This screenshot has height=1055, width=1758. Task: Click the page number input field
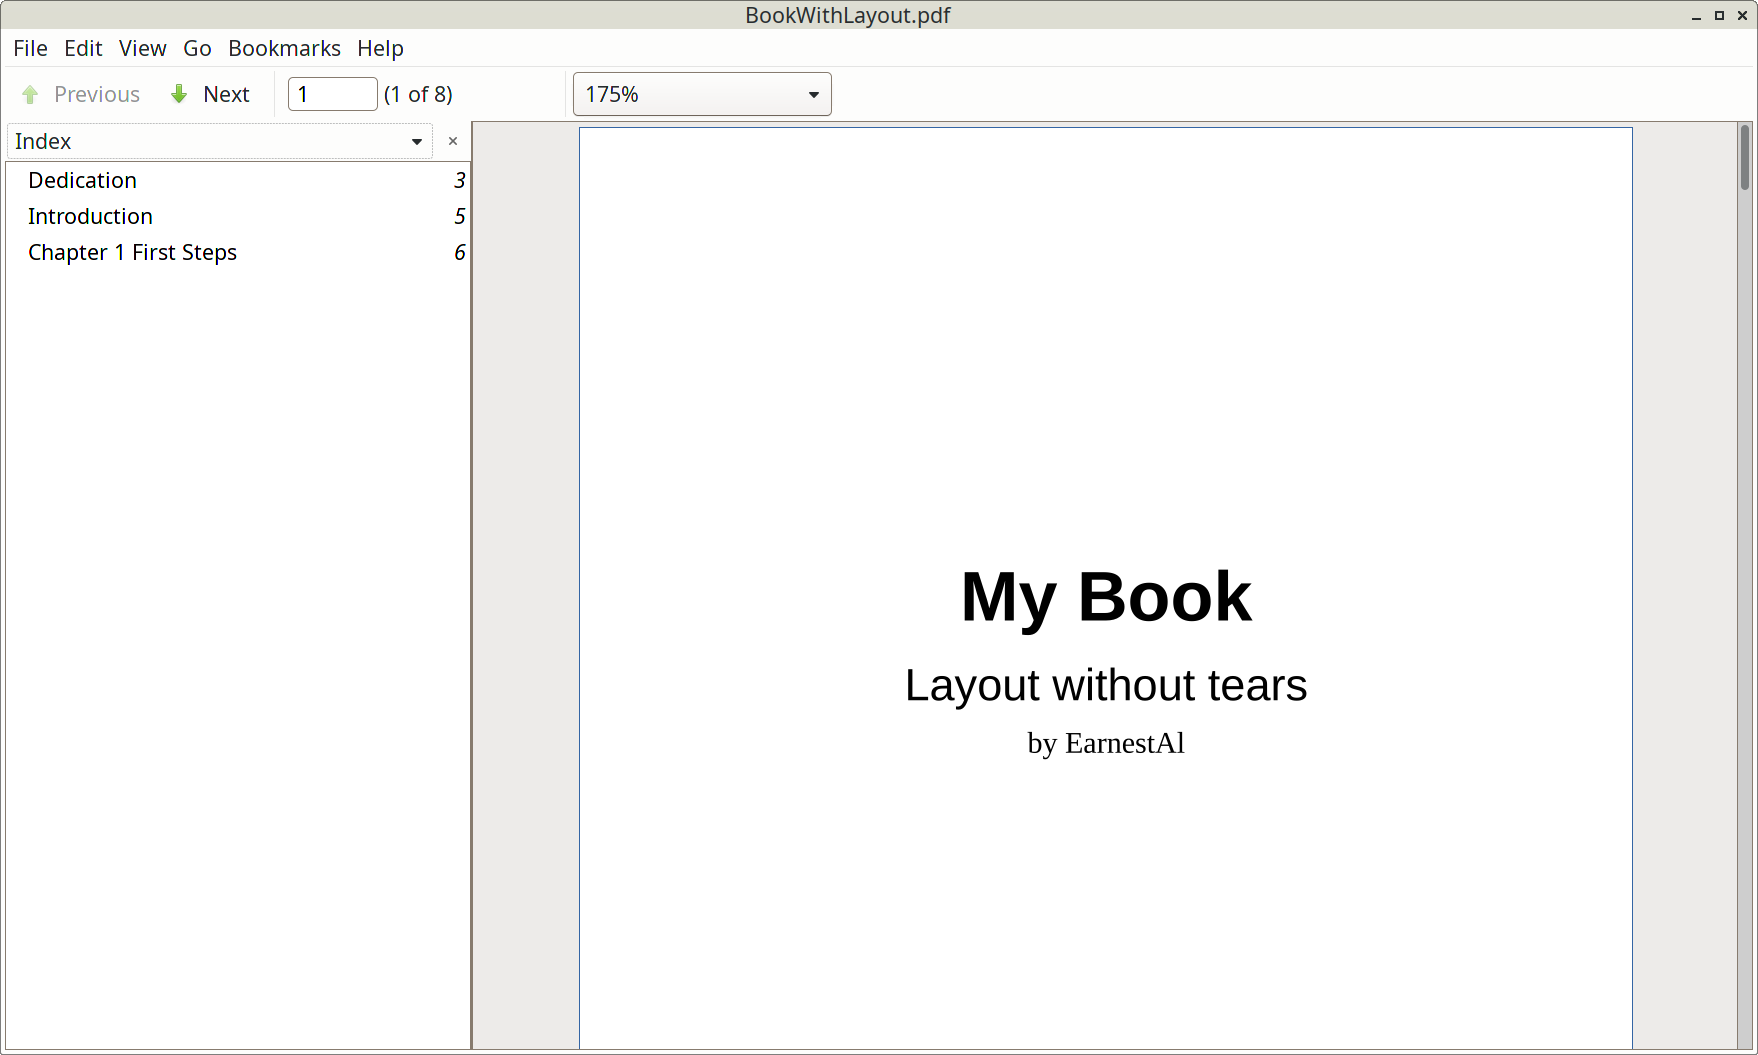[333, 94]
